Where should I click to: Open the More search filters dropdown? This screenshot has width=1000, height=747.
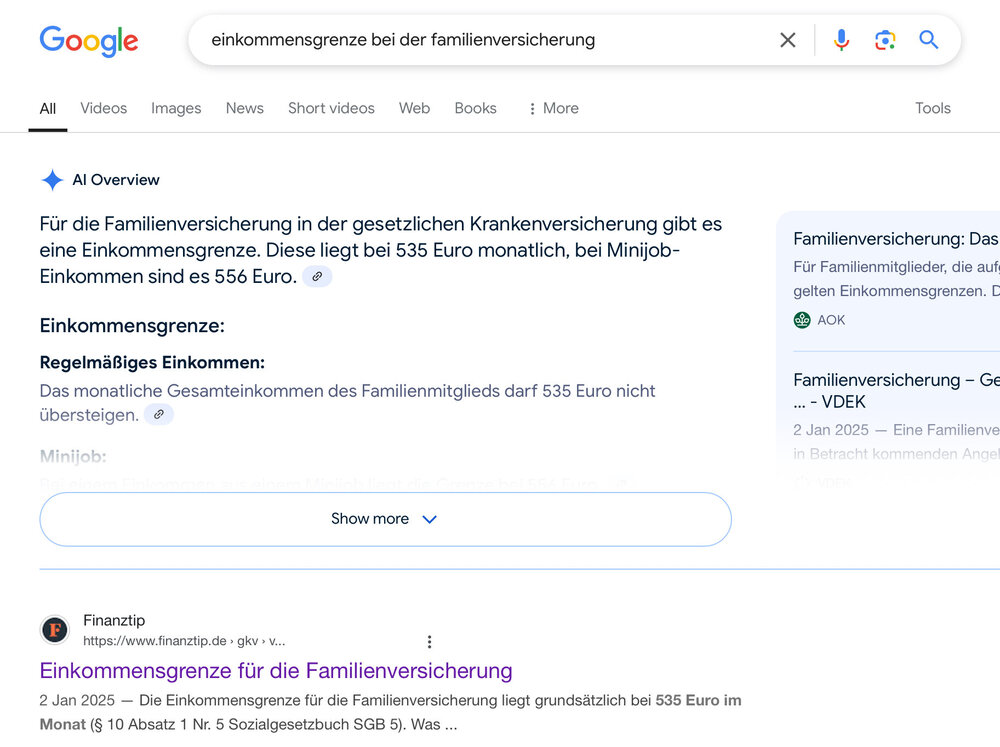552,108
